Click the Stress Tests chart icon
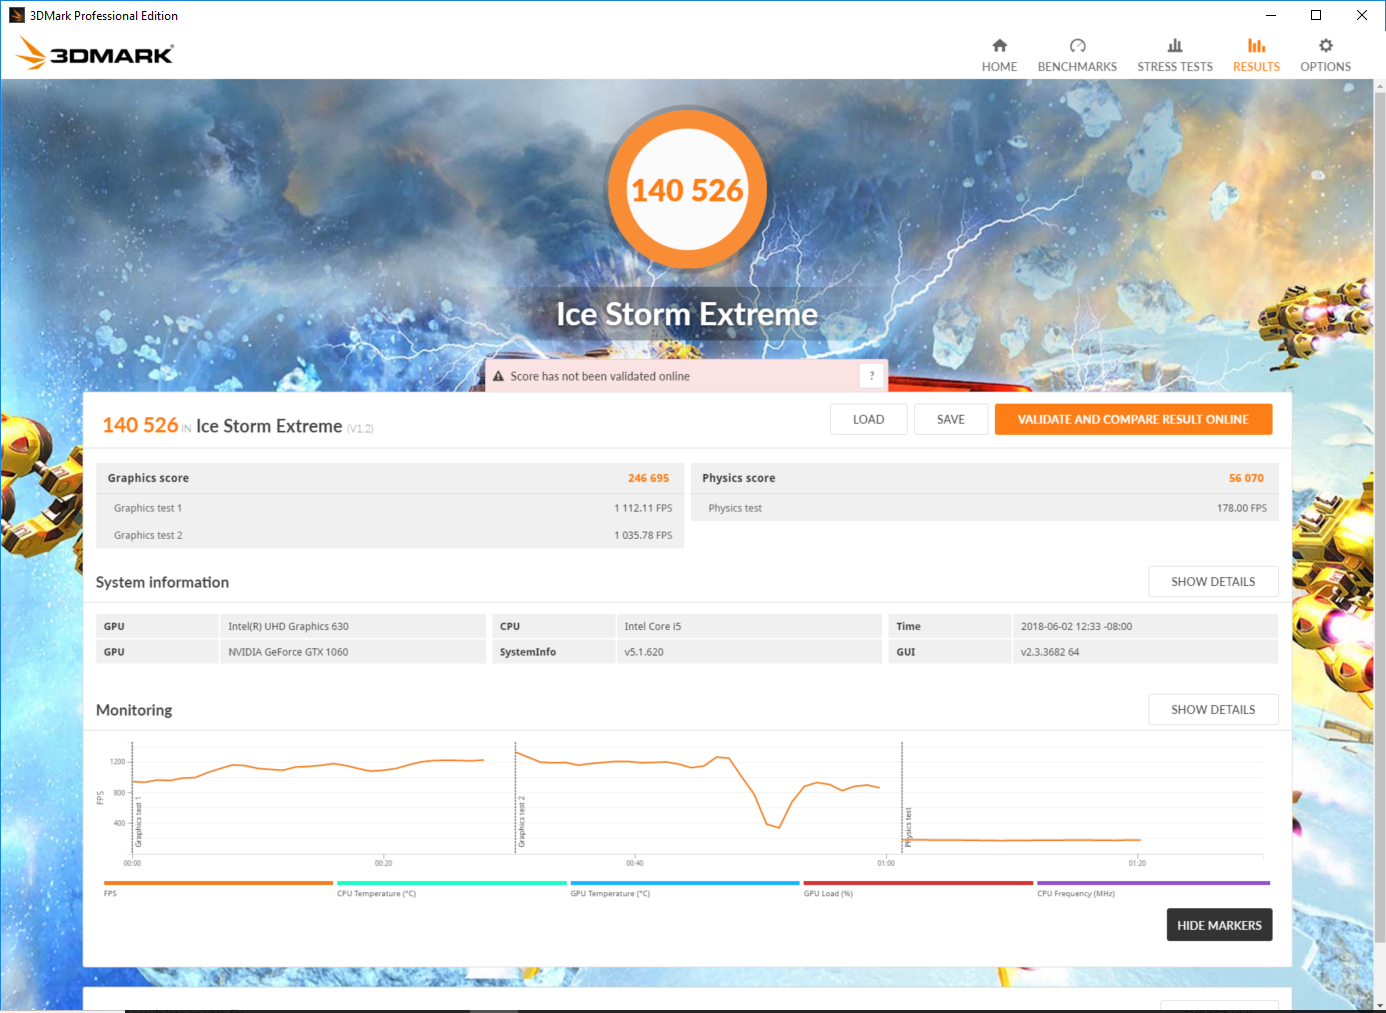Image resolution: width=1386 pixels, height=1013 pixels. pyautogui.click(x=1175, y=46)
